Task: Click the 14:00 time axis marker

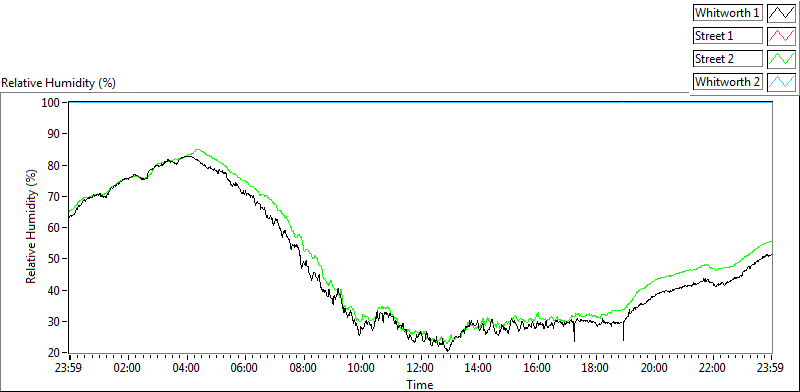Action: (x=479, y=368)
